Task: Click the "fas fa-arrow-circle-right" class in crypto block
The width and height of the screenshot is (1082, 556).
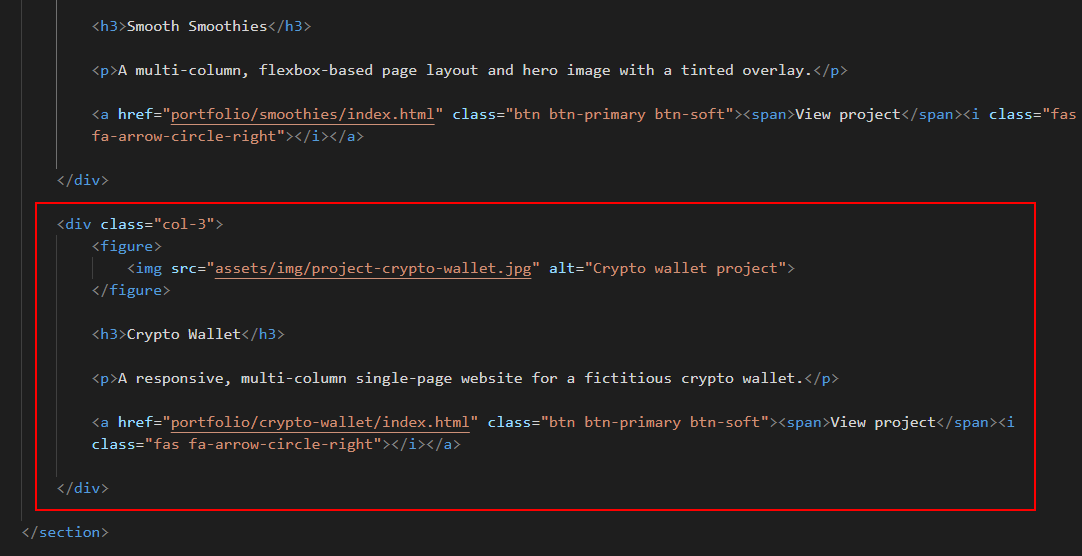Action: point(264,444)
